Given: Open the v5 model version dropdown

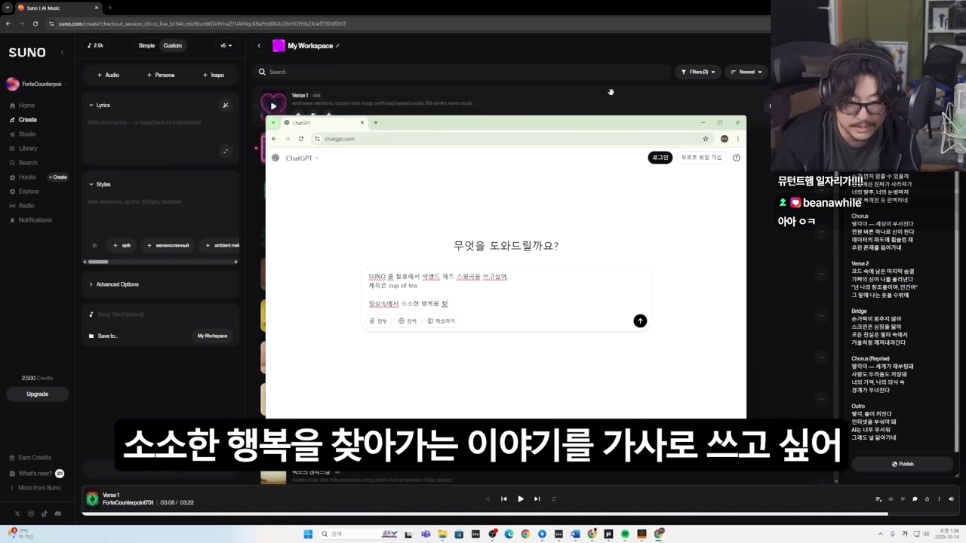Looking at the screenshot, I should [x=226, y=46].
